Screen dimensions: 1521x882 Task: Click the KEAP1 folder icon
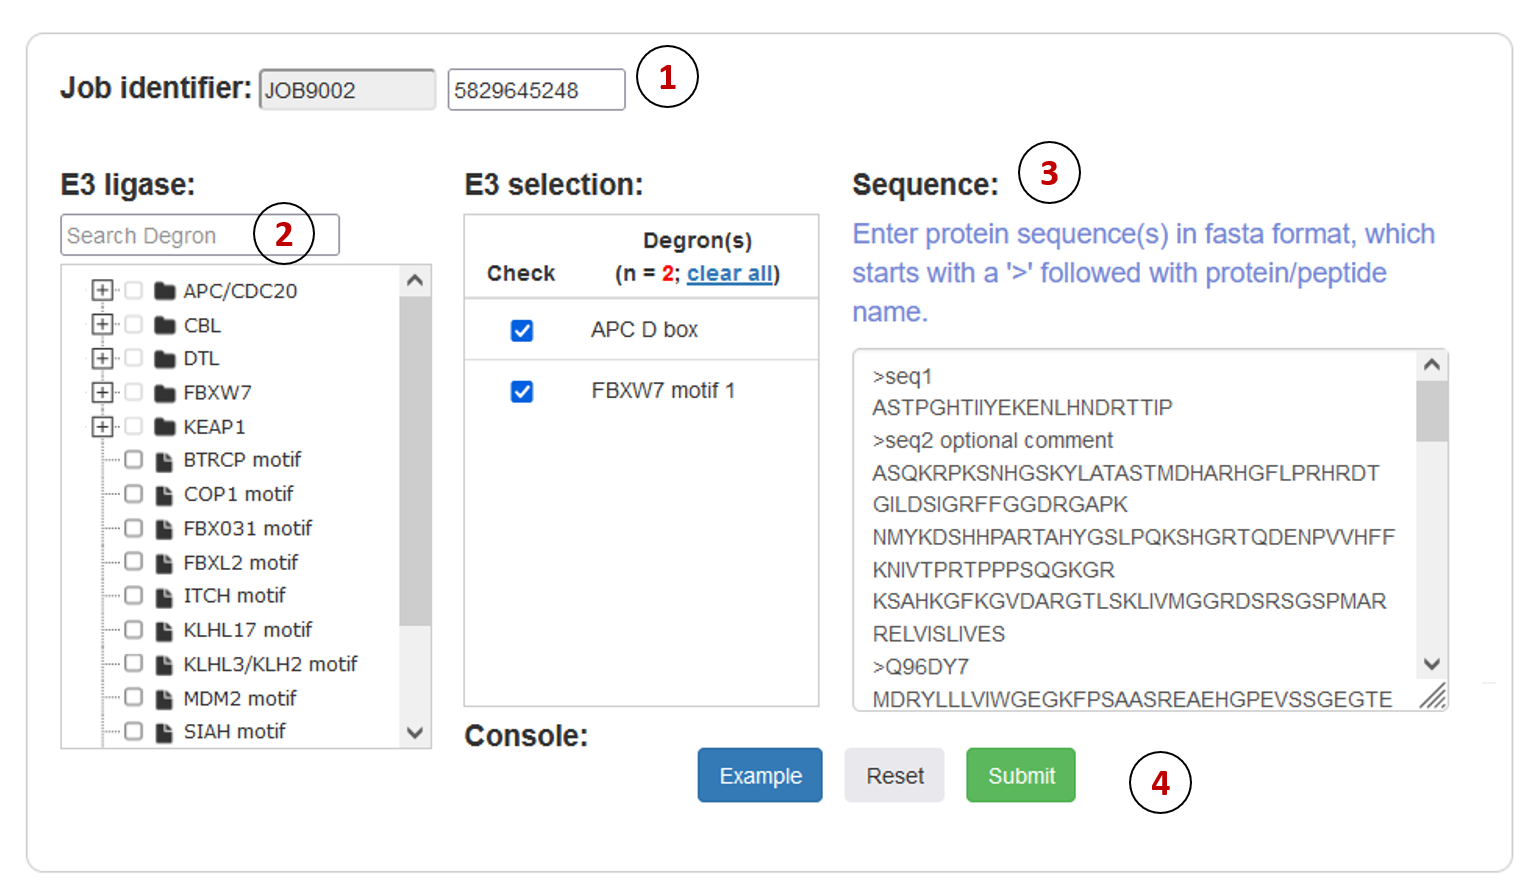165,427
